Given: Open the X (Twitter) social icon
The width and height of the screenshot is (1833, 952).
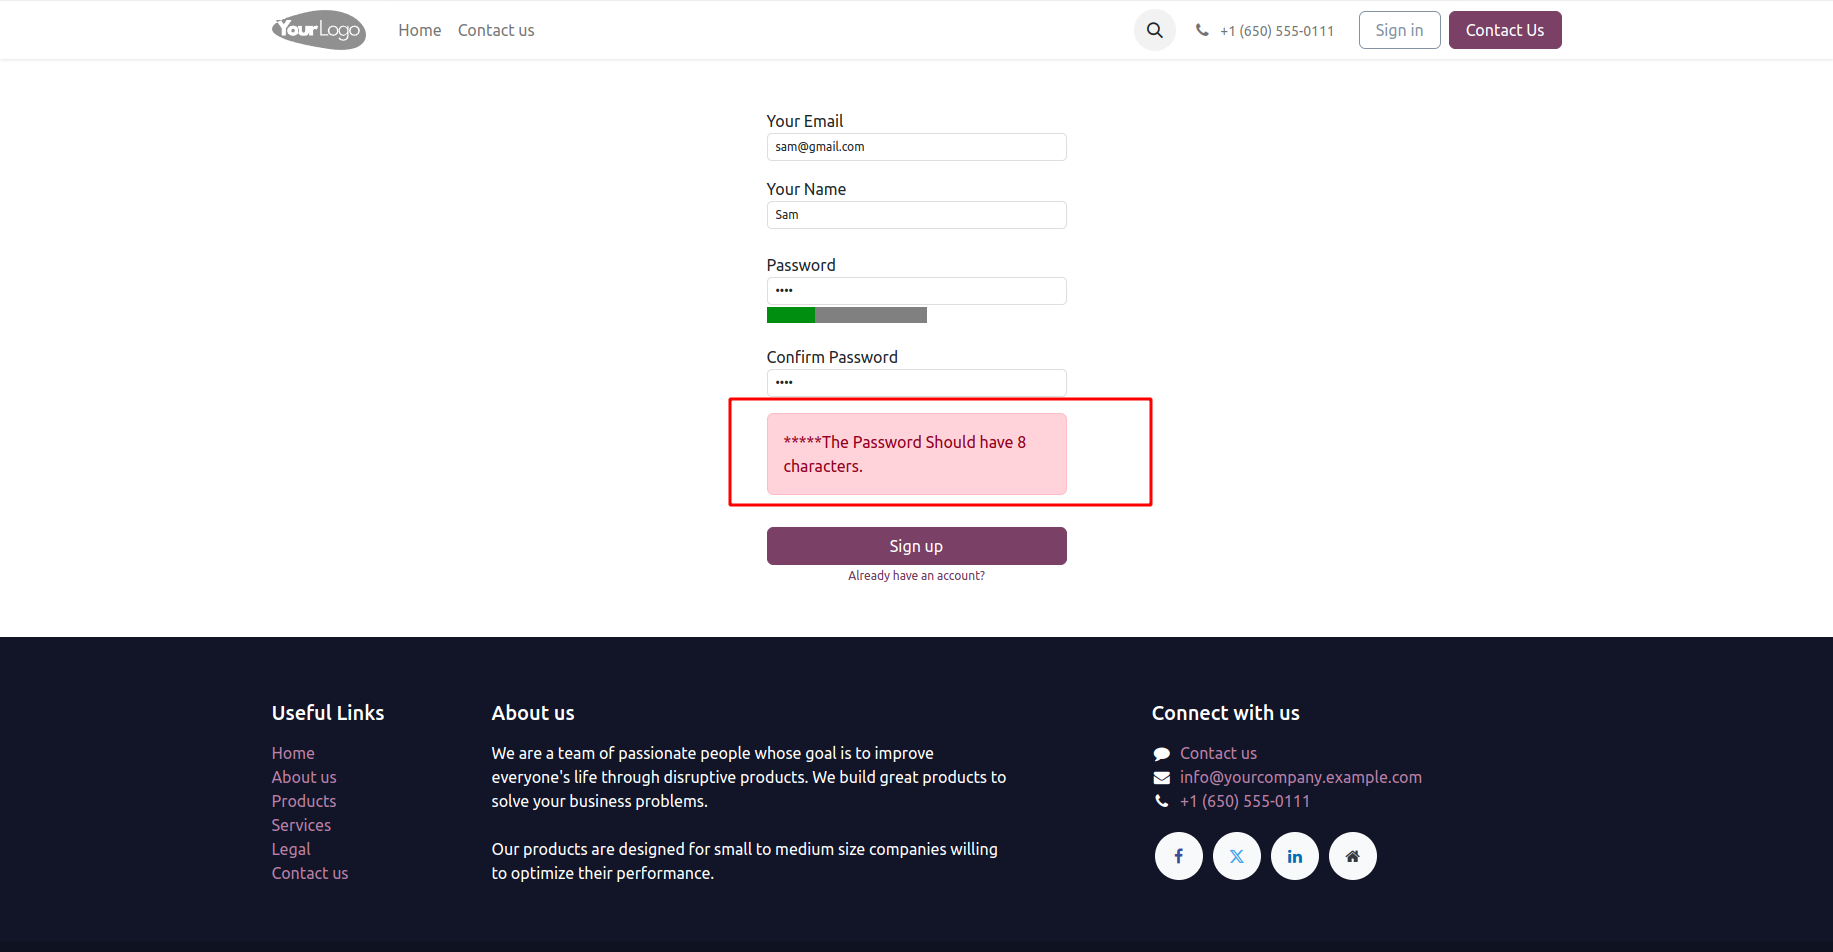Looking at the screenshot, I should (1236, 856).
